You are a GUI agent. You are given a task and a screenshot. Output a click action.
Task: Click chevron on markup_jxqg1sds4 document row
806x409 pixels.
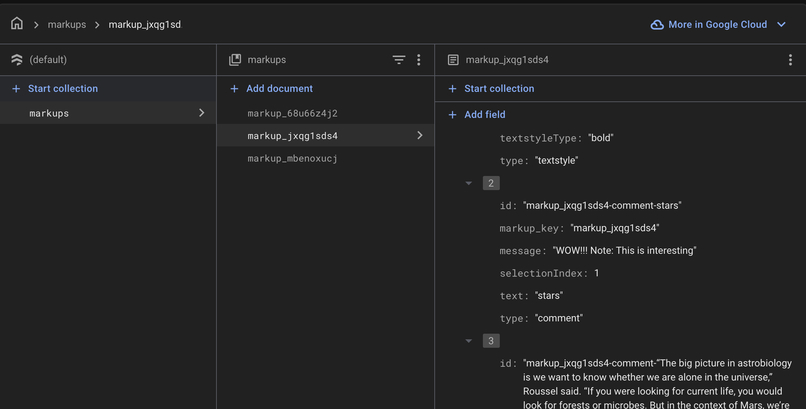pyautogui.click(x=419, y=135)
